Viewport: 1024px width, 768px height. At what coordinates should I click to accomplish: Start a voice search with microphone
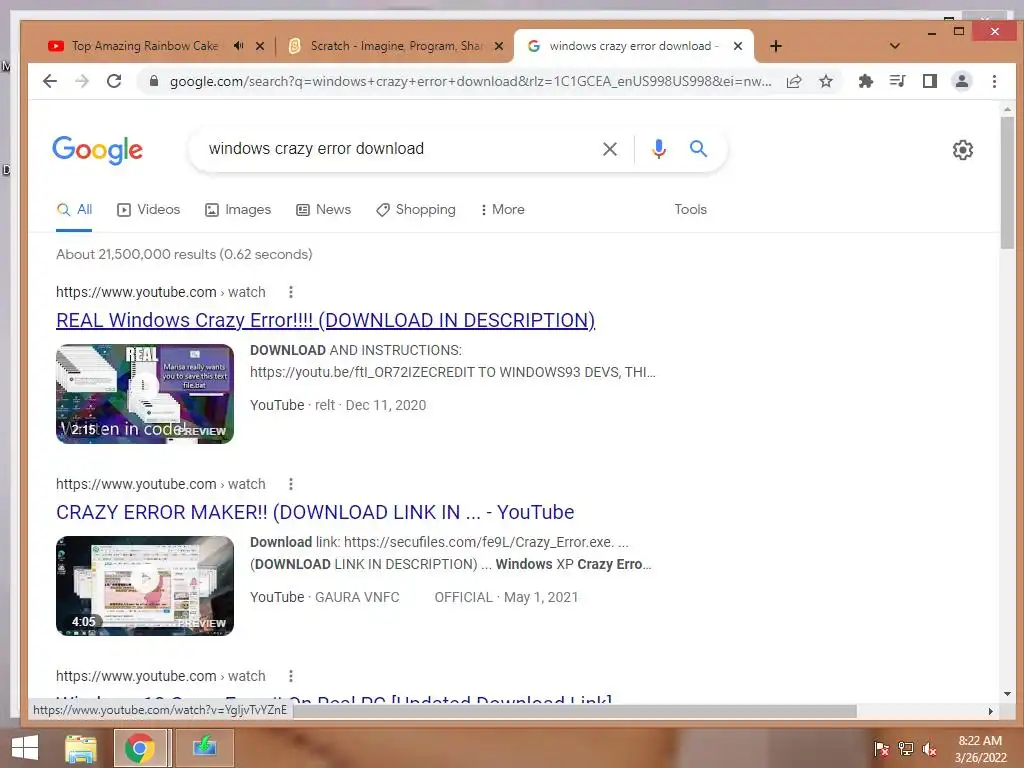[659, 149]
